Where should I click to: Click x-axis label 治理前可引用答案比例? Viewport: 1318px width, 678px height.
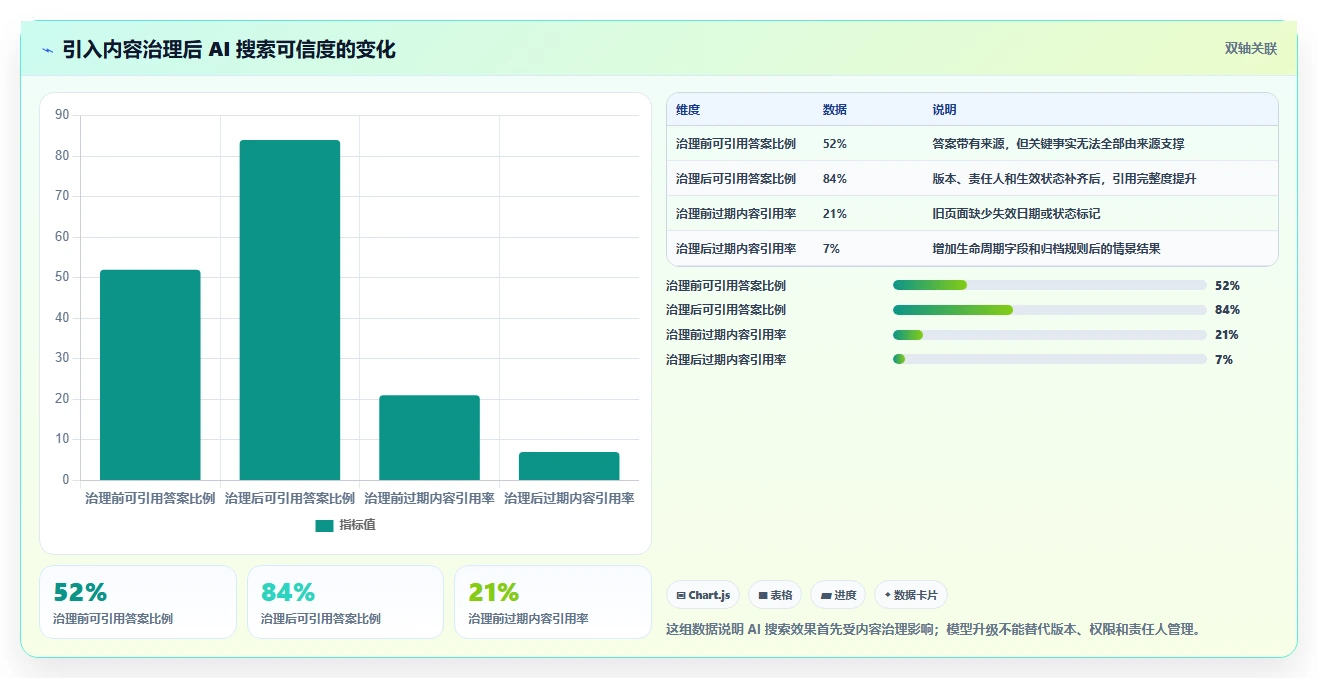pyautogui.click(x=150, y=498)
